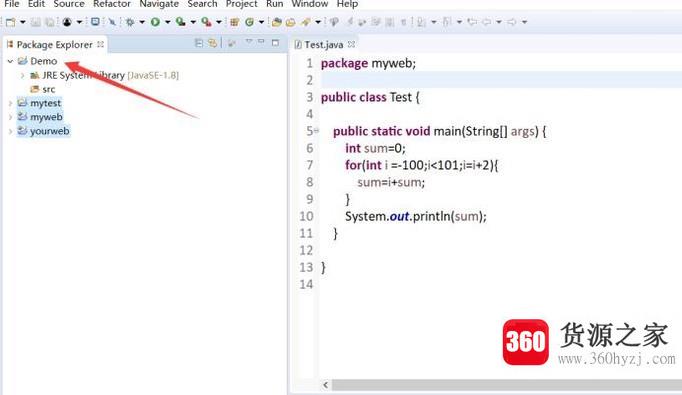Image resolution: width=682 pixels, height=395 pixels.
Task: Expand the yourweb project node
Action: 10,131
